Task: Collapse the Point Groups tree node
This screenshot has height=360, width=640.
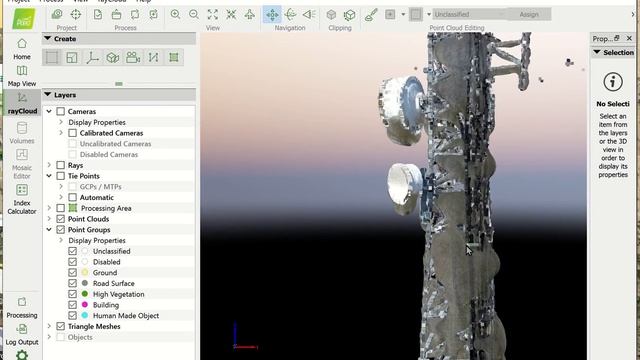Action: tap(49, 230)
